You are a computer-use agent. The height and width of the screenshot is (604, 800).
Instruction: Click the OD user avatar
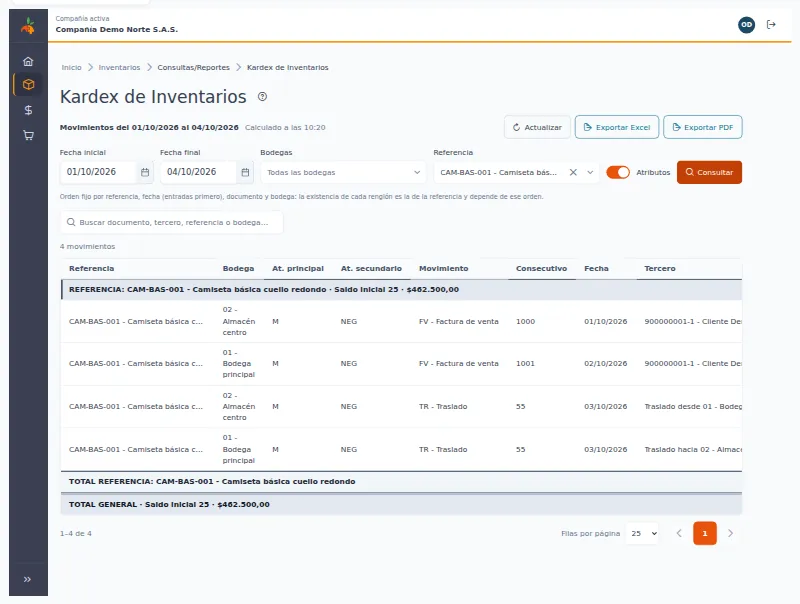[x=746, y=24]
